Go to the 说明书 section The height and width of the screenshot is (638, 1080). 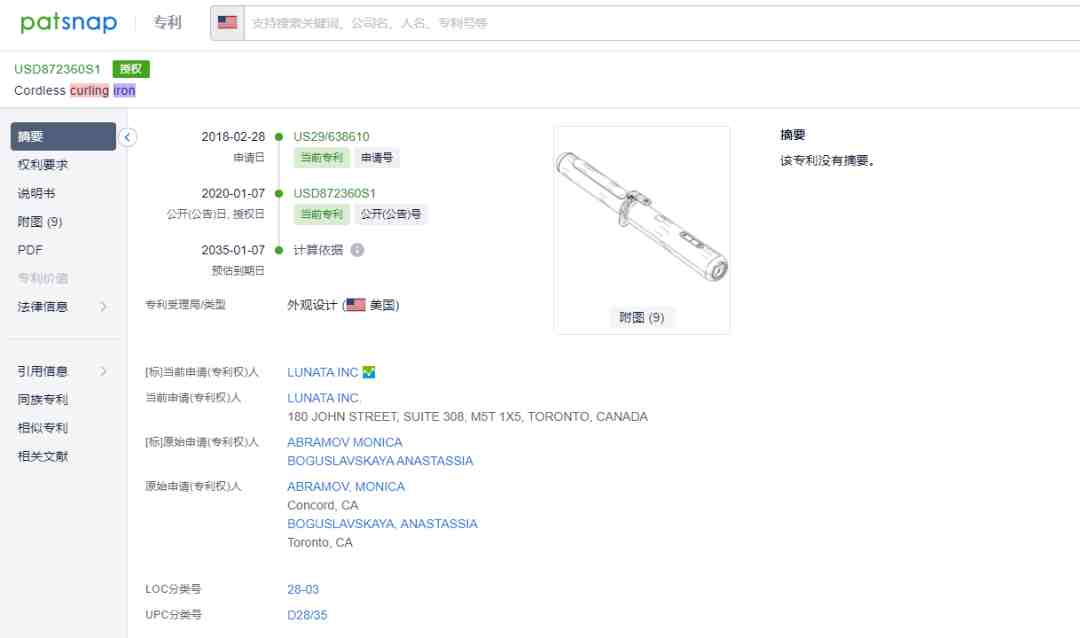pyautogui.click(x=37, y=194)
